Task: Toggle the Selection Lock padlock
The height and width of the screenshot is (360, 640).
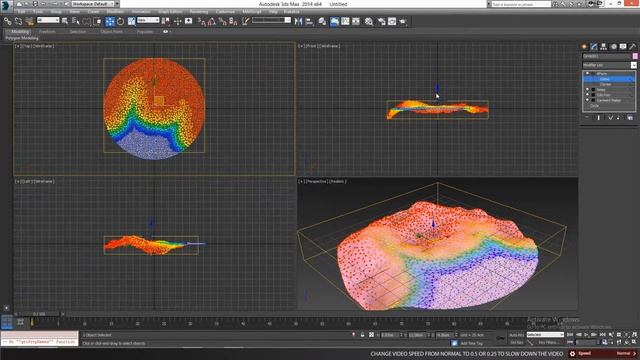Action: 362,335
